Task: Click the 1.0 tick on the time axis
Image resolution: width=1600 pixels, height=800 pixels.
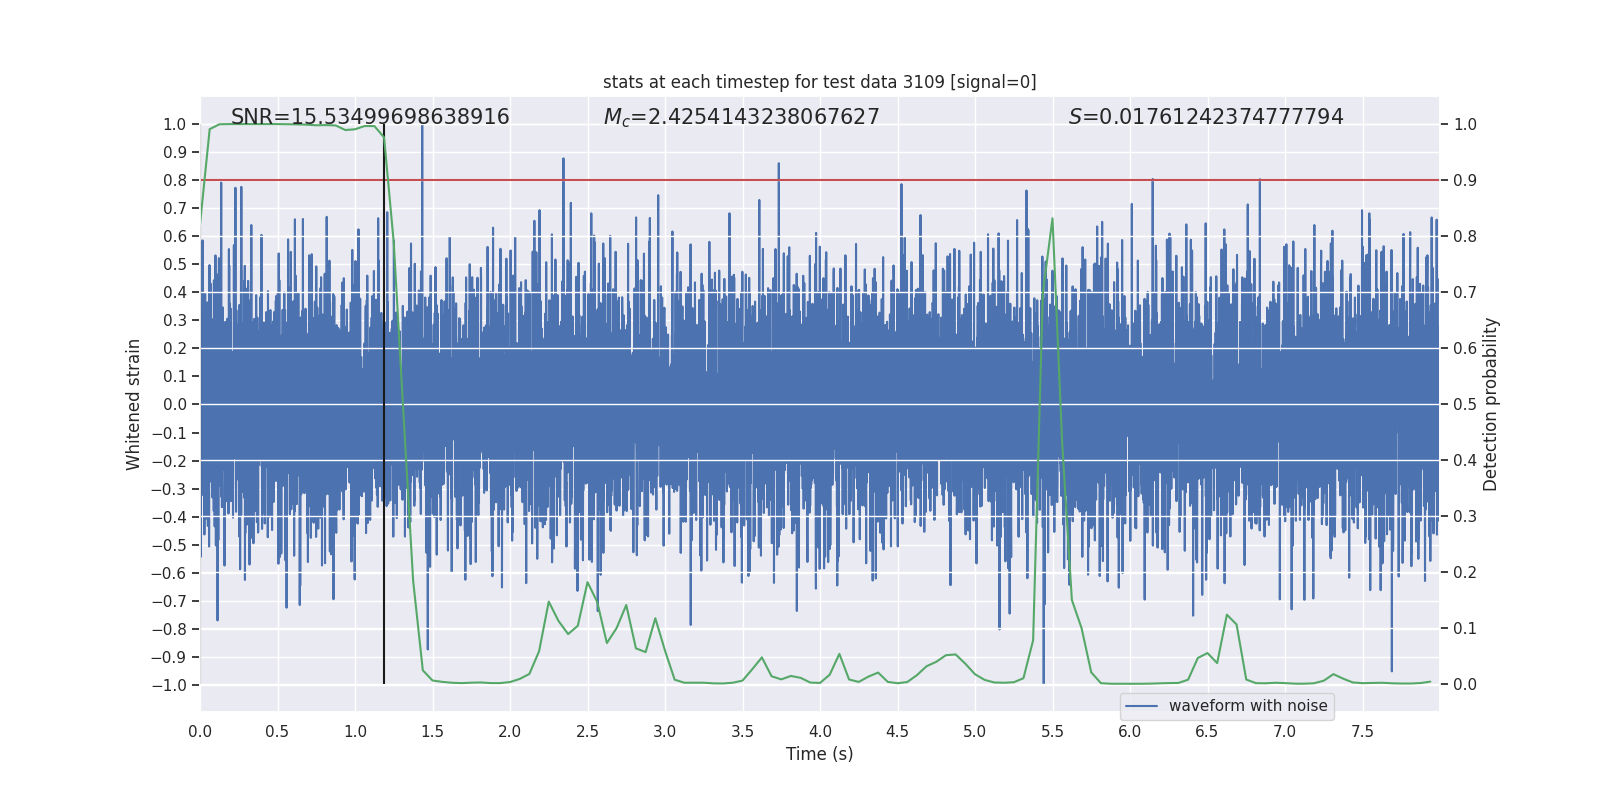Action: [355, 731]
